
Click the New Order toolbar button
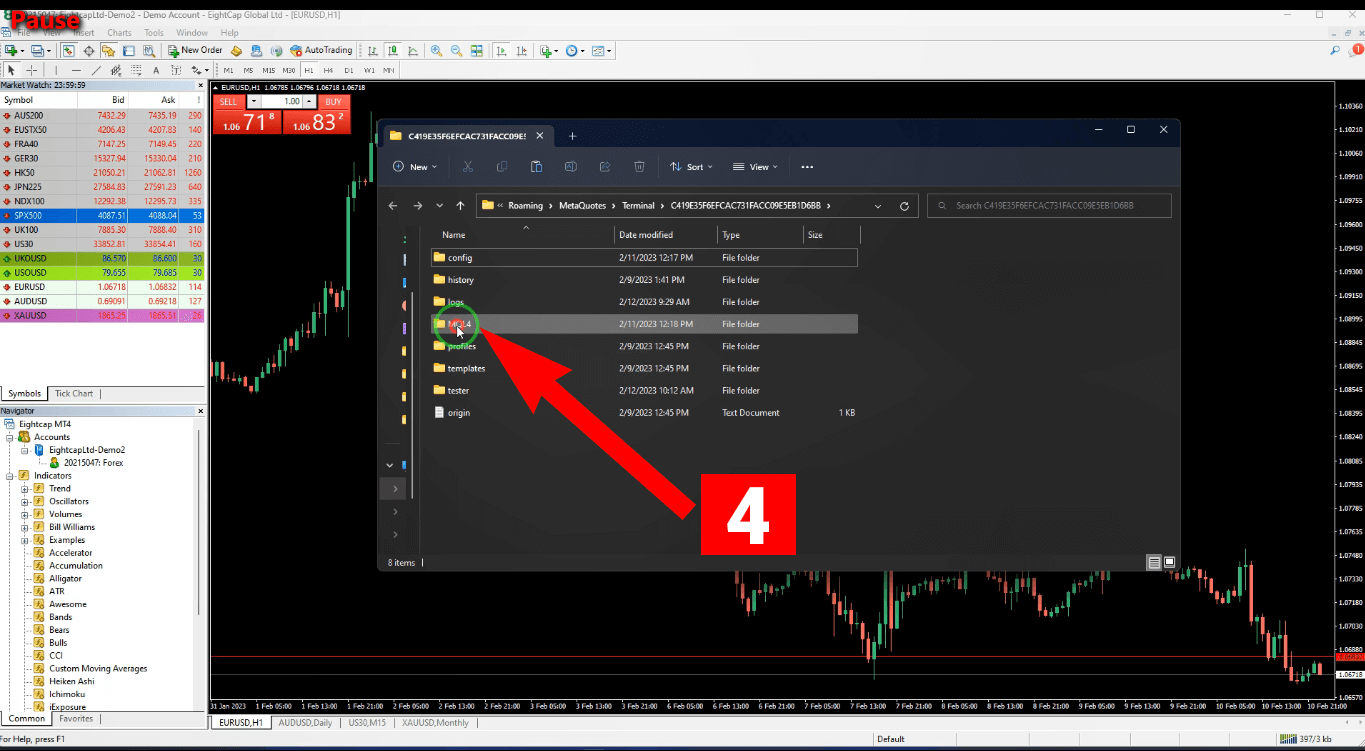click(195, 50)
